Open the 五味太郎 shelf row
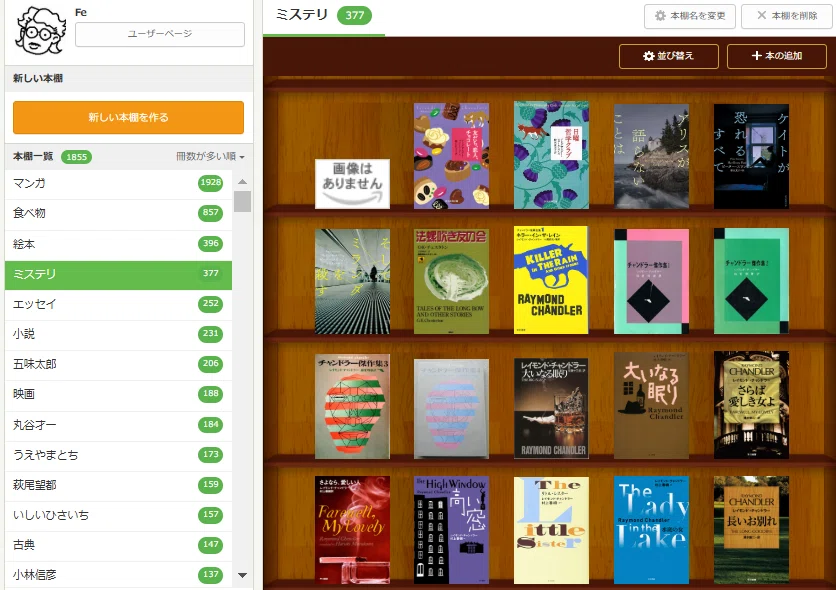The height and width of the screenshot is (590, 836). click(118, 365)
